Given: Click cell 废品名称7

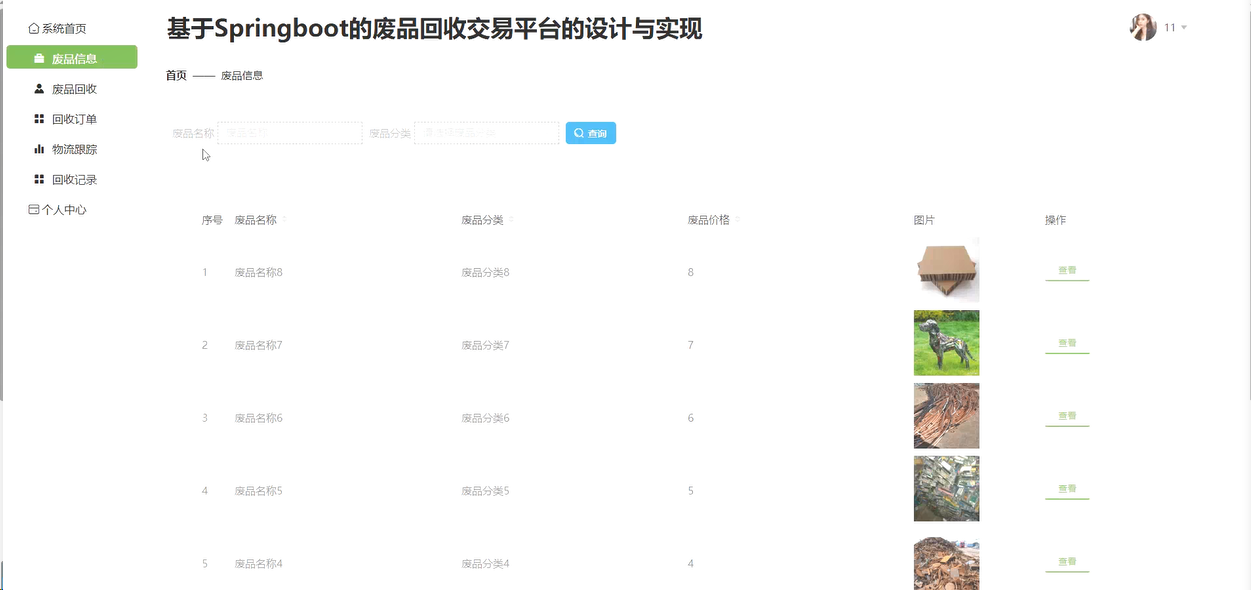Looking at the screenshot, I should click(x=259, y=345).
